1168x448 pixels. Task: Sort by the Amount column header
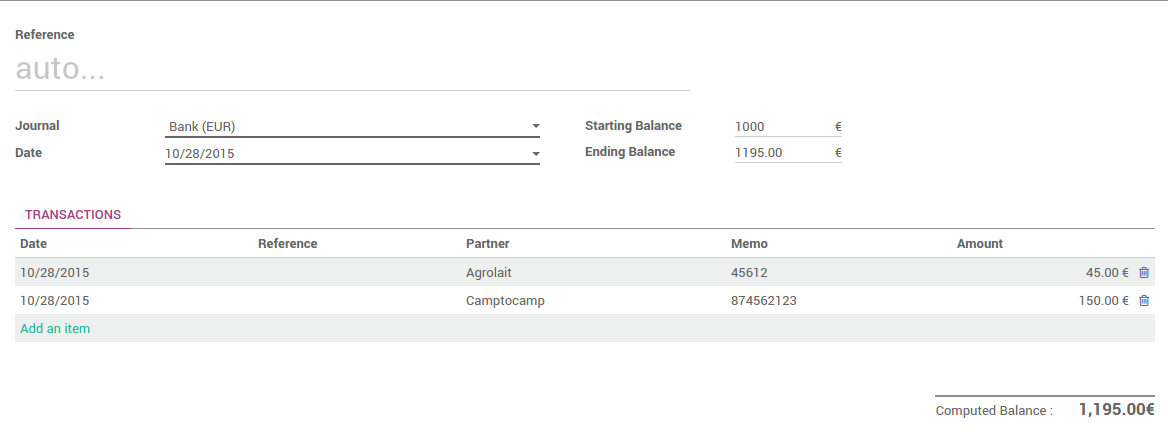coord(980,244)
